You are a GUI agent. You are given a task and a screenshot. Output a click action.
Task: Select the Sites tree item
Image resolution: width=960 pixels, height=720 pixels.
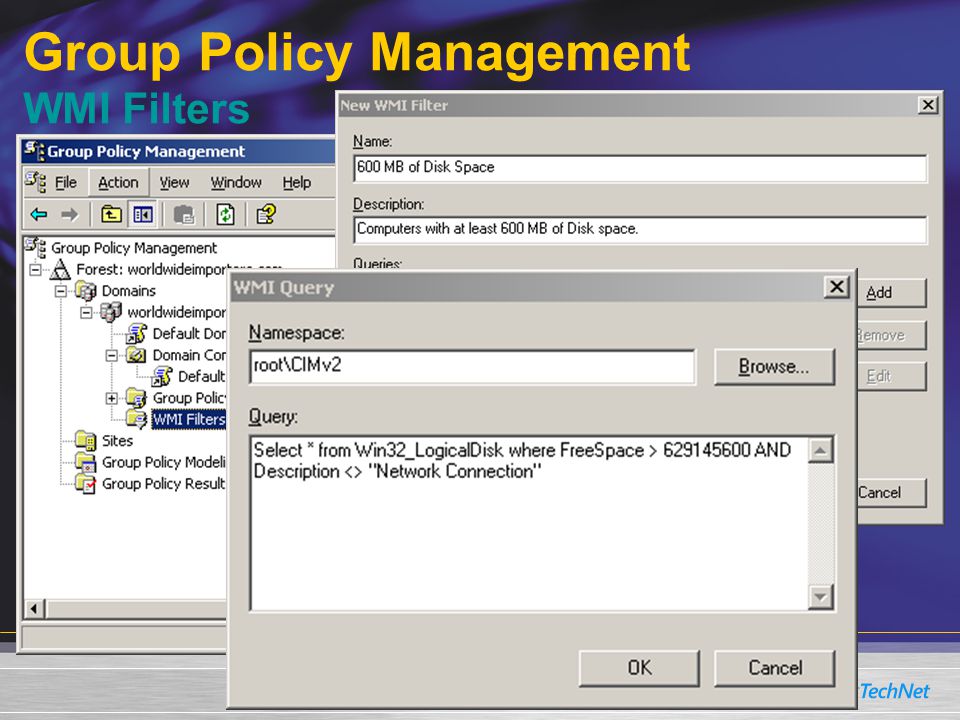point(117,441)
